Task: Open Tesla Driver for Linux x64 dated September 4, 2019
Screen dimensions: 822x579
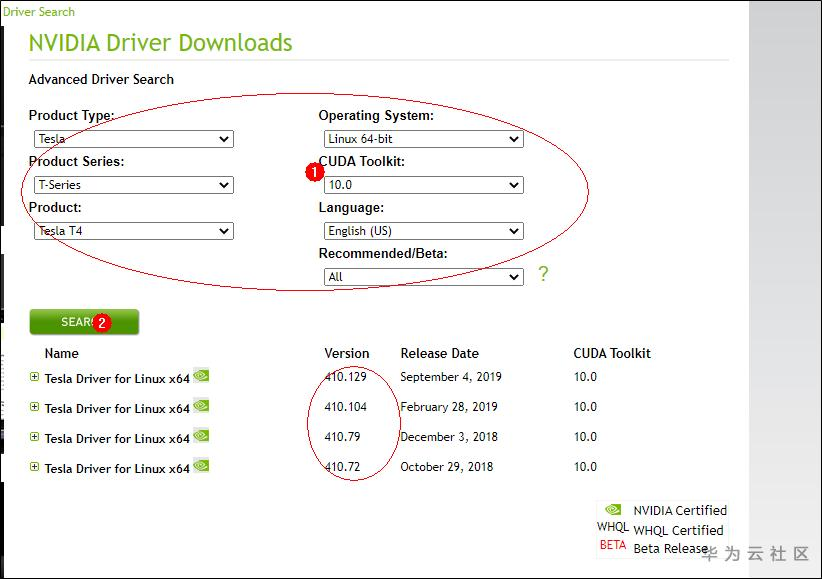Action: 117,379
